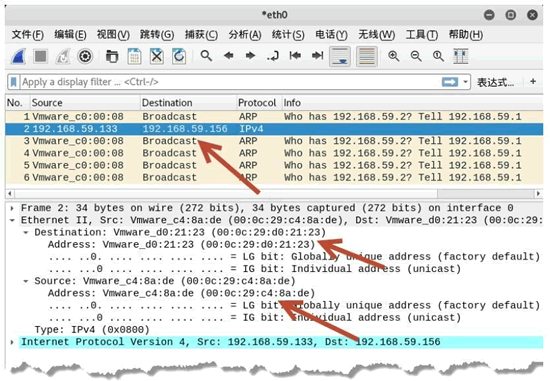Add a filter button with plus
Screen dimensions: 550x381
(533, 81)
